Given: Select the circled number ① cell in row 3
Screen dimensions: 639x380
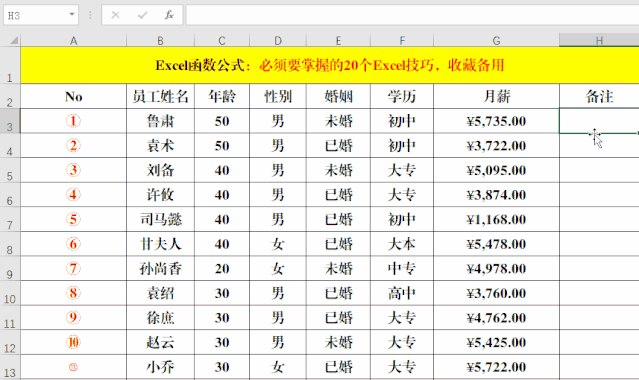Looking at the screenshot, I should (73, 121).
